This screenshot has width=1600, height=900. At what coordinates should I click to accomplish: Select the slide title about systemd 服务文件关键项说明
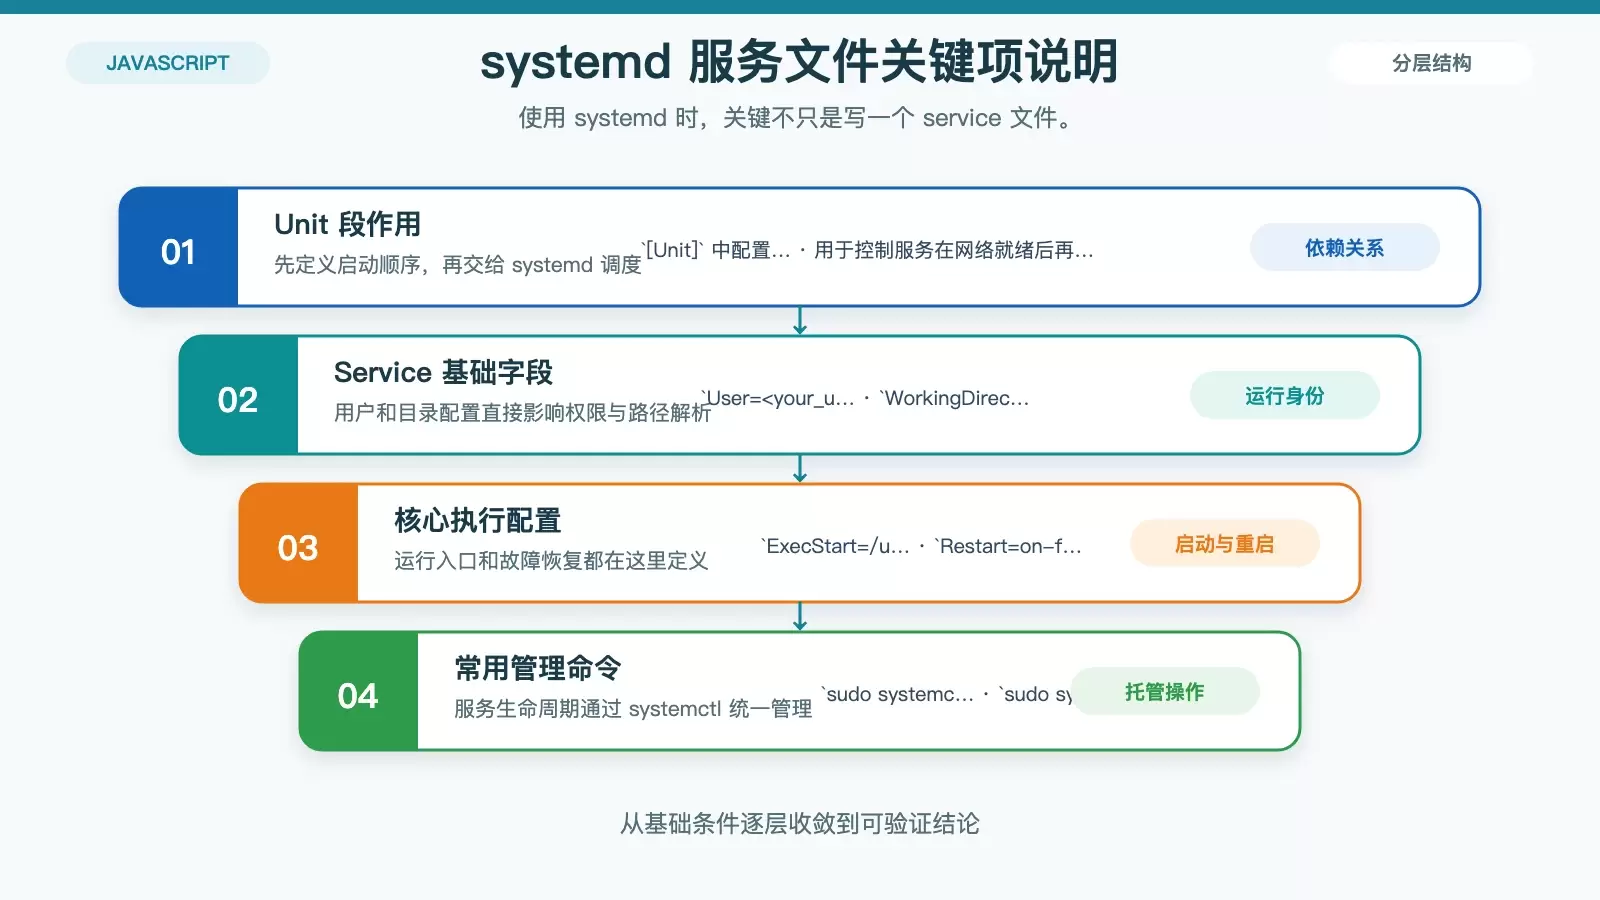click(799, 62)
